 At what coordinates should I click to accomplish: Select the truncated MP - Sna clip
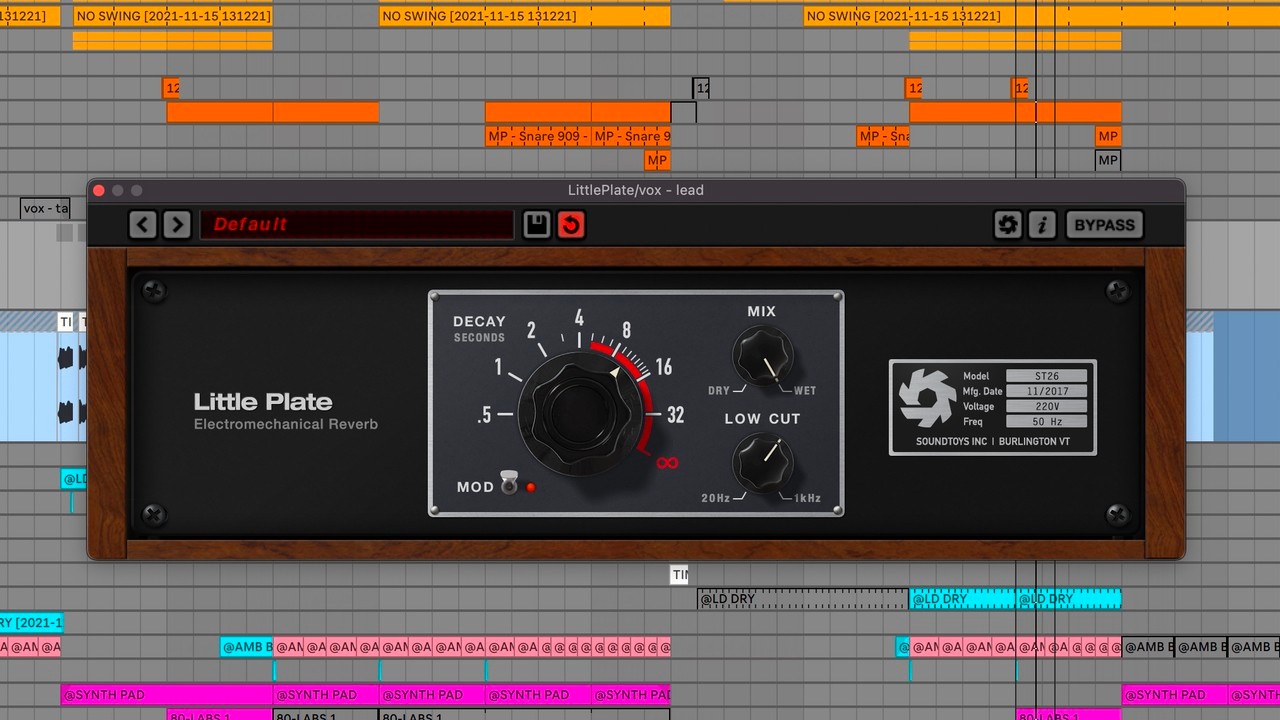(x=883, y=136)
